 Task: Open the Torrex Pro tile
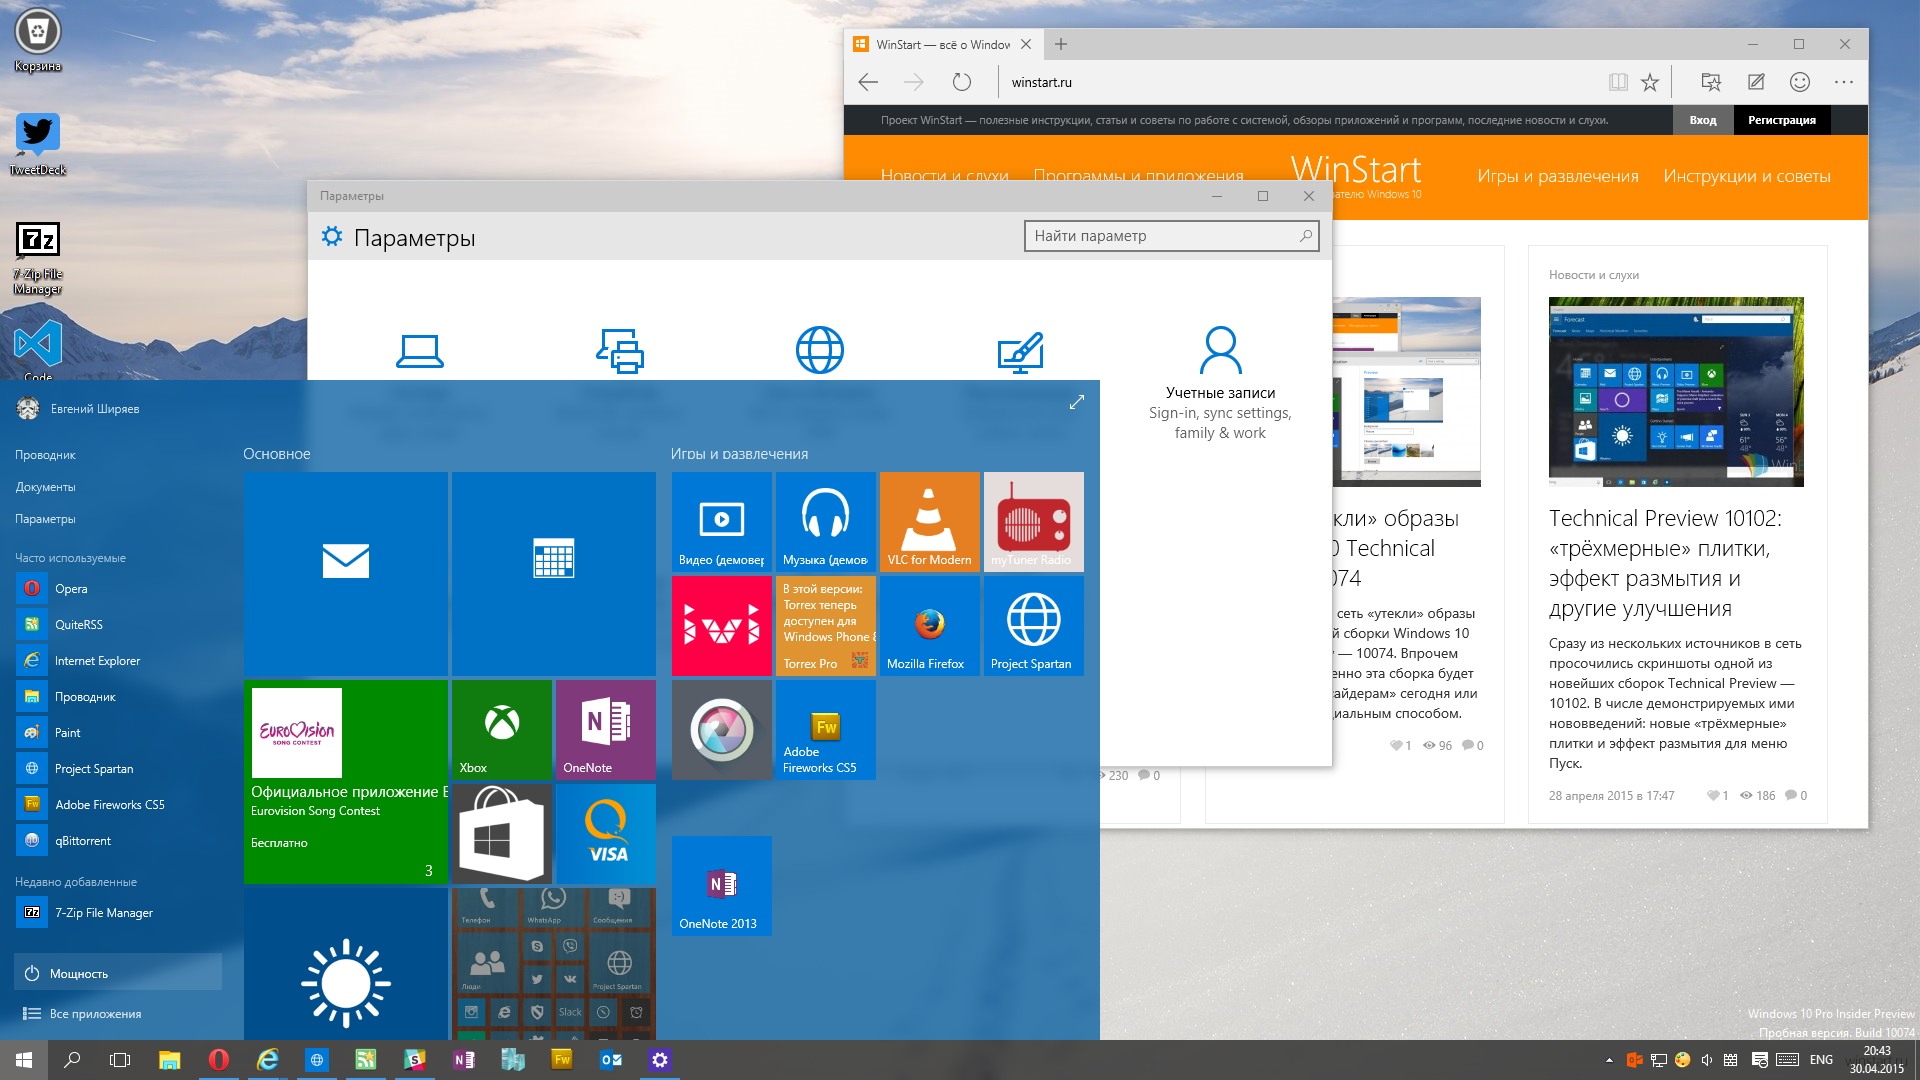826,626
